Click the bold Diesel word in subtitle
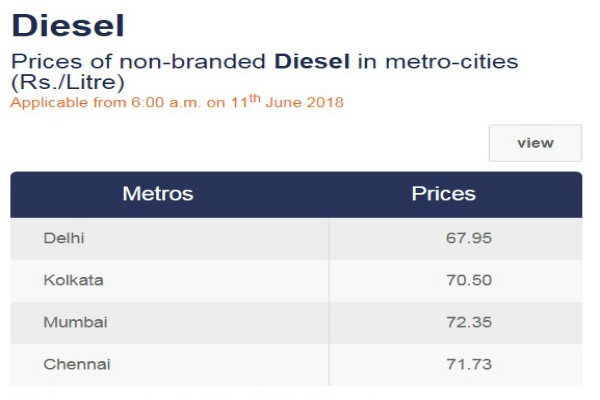 pos(312,61)
